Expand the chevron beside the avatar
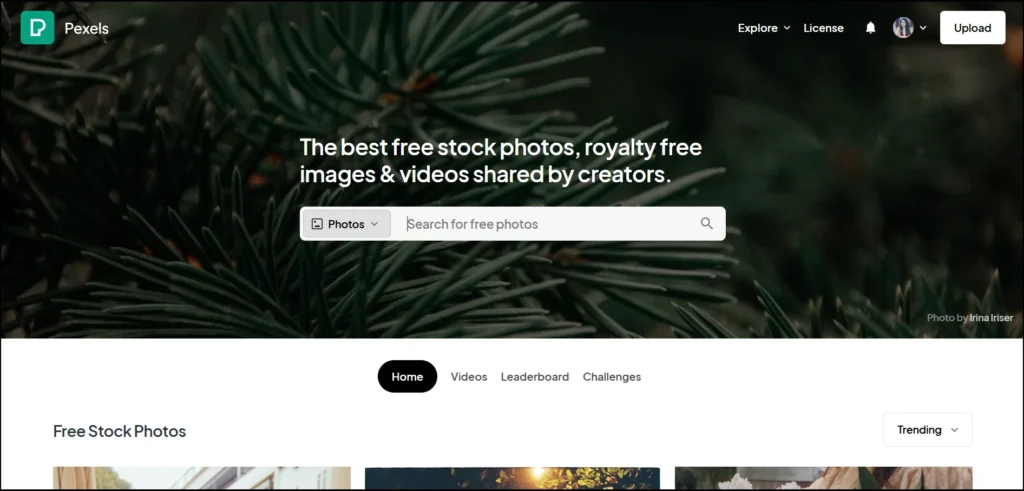 (923, 27)
